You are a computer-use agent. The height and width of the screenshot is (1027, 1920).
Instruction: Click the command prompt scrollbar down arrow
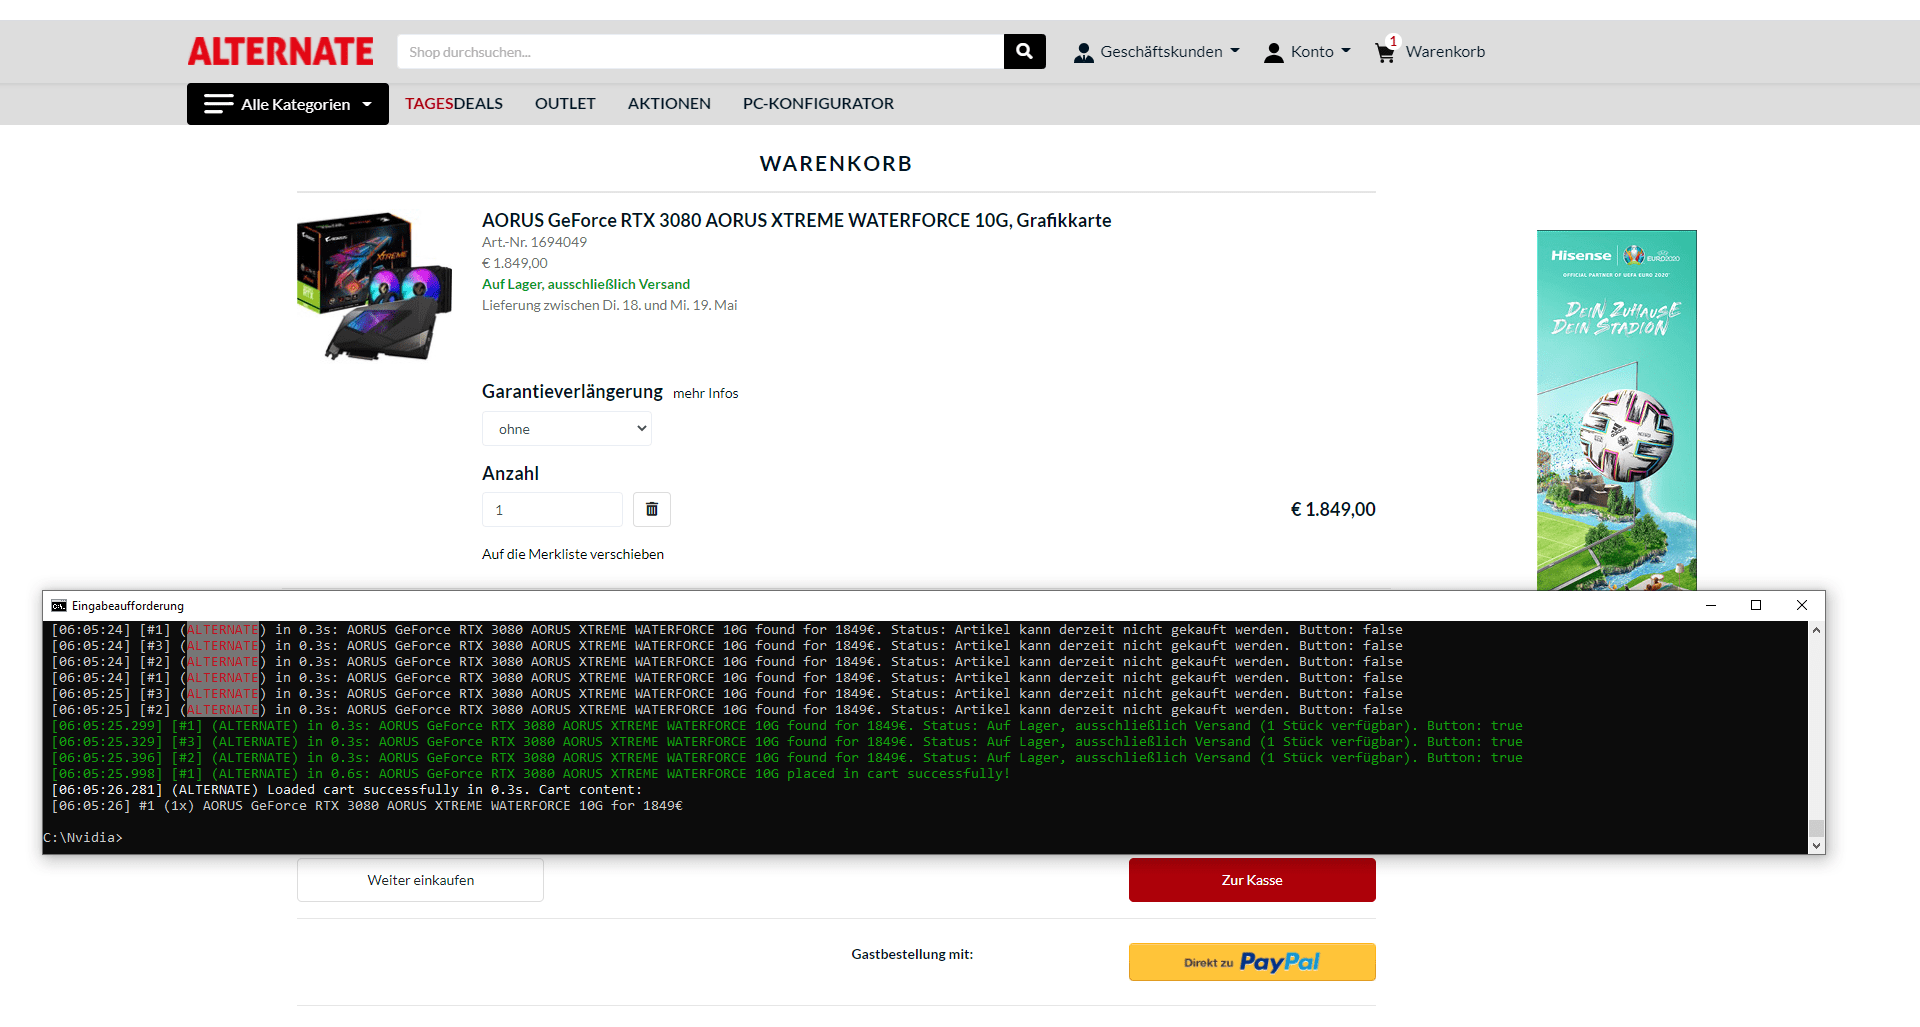pyautogui.click(x=1817, y=846)
